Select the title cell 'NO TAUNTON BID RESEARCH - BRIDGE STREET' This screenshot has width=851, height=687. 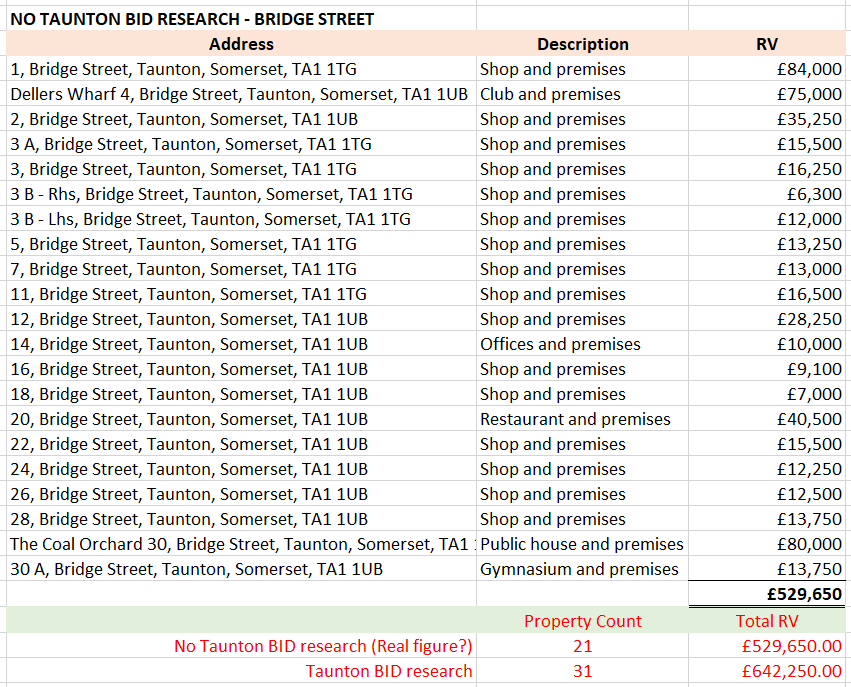242,19
